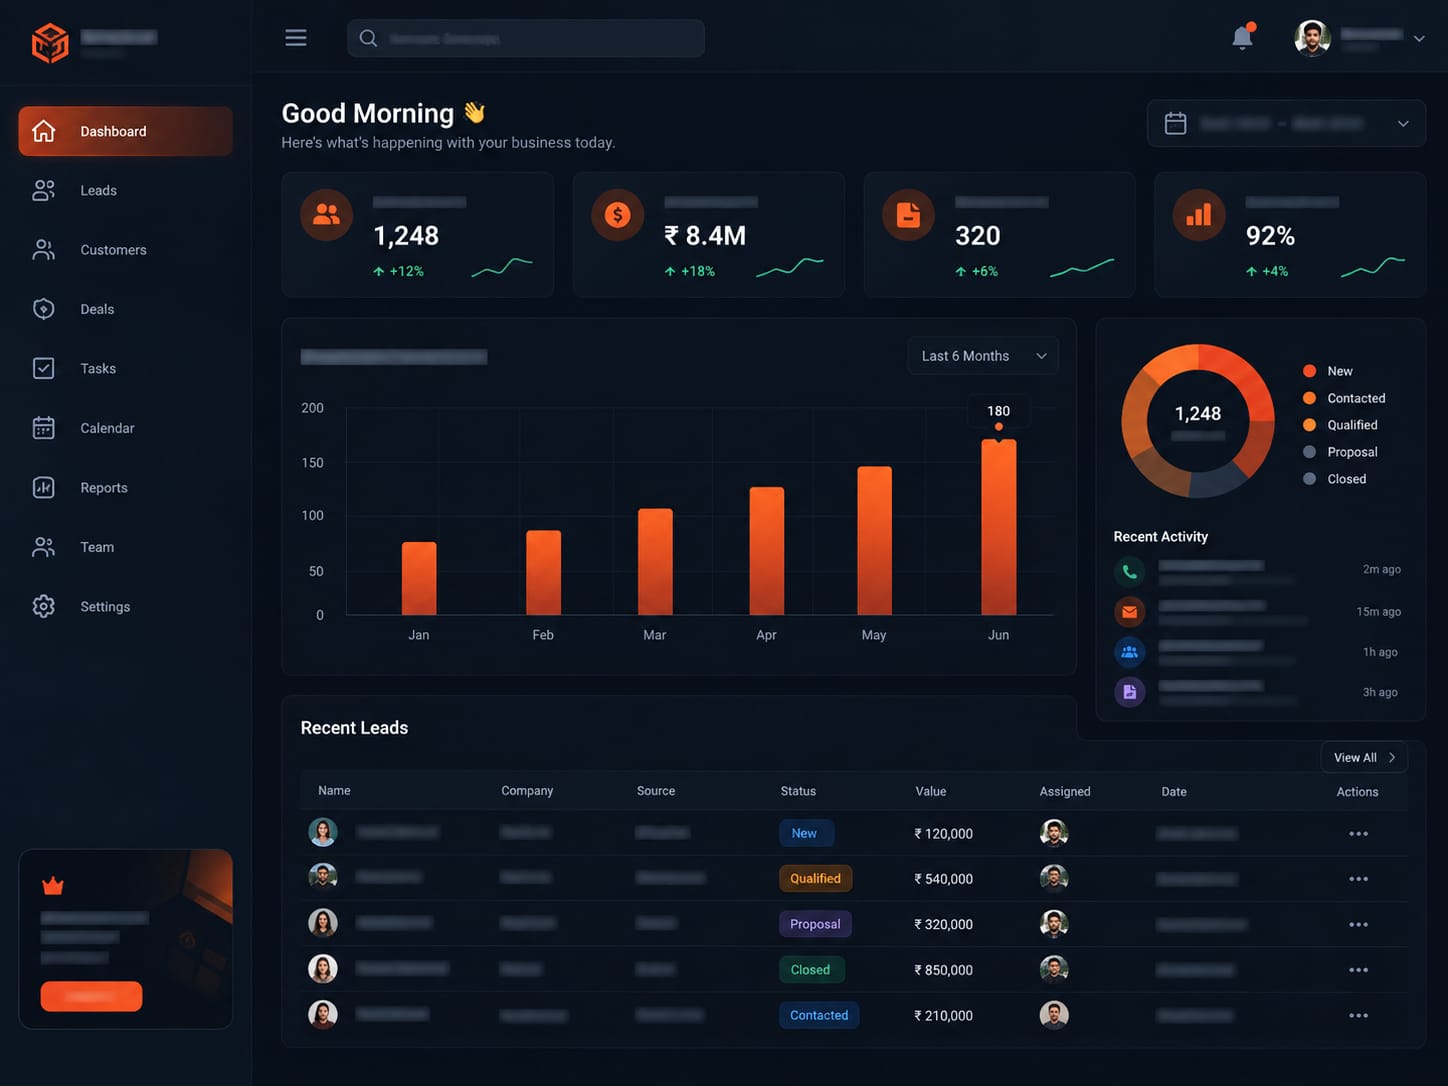
Task: Click the file activity icon from 3h ago
Action: click(x=1129, y=692)
